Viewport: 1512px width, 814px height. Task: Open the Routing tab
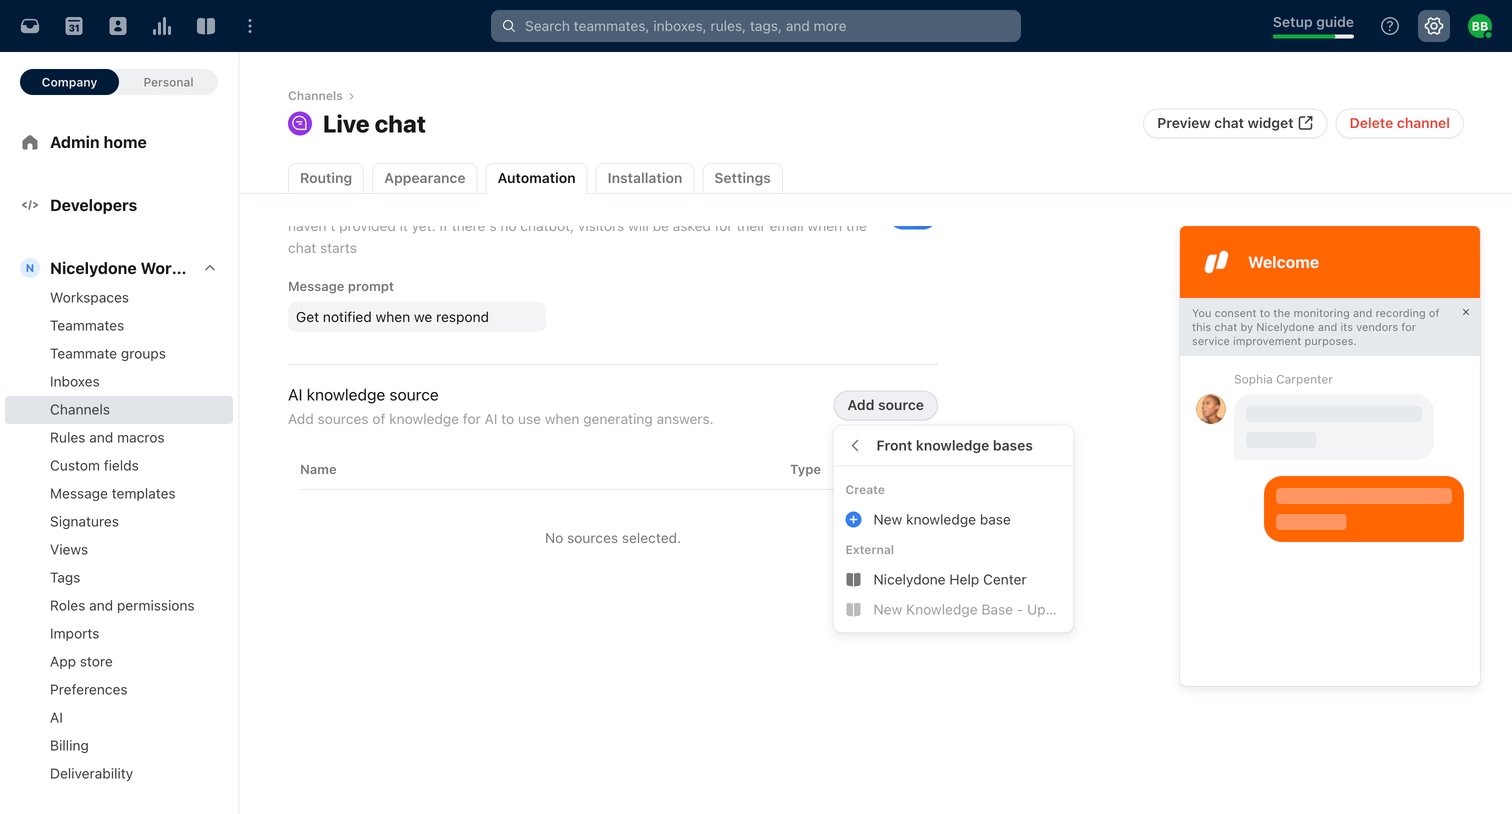click(x=326, y=178)
